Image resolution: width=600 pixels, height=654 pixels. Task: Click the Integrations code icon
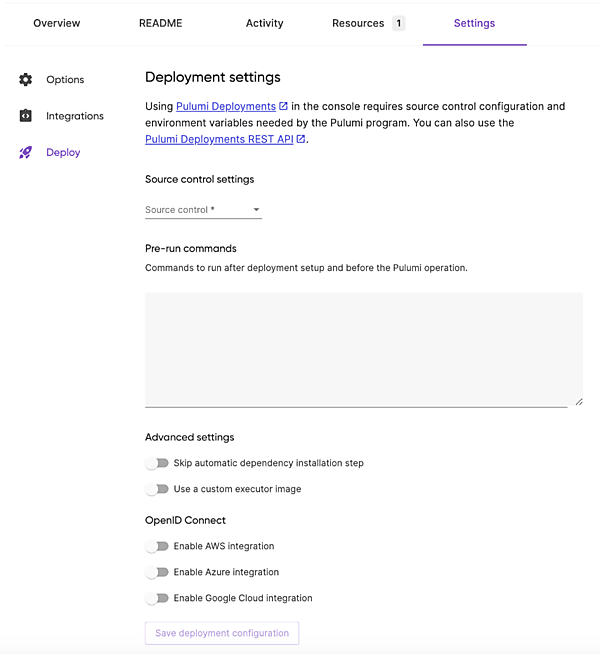tap(26, 116)
